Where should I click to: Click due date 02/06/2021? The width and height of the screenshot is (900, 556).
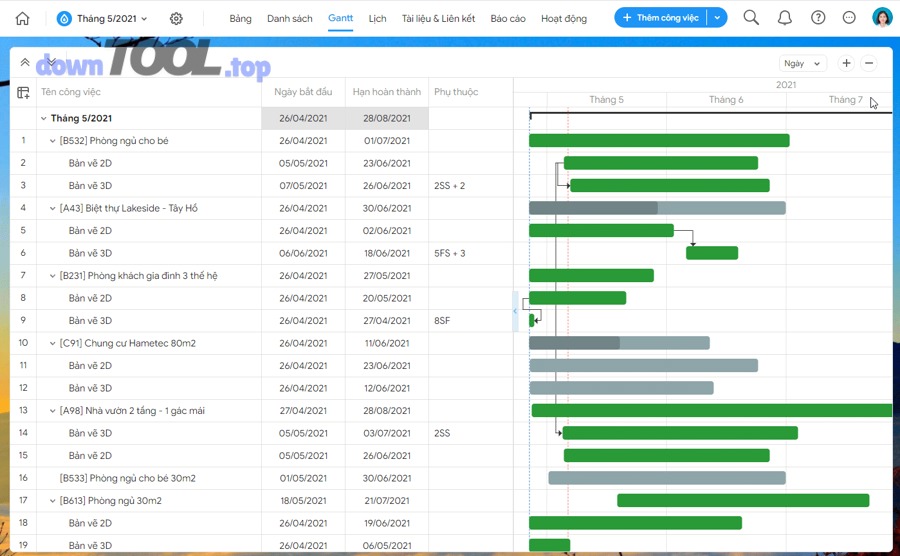(x=387, y=231)
